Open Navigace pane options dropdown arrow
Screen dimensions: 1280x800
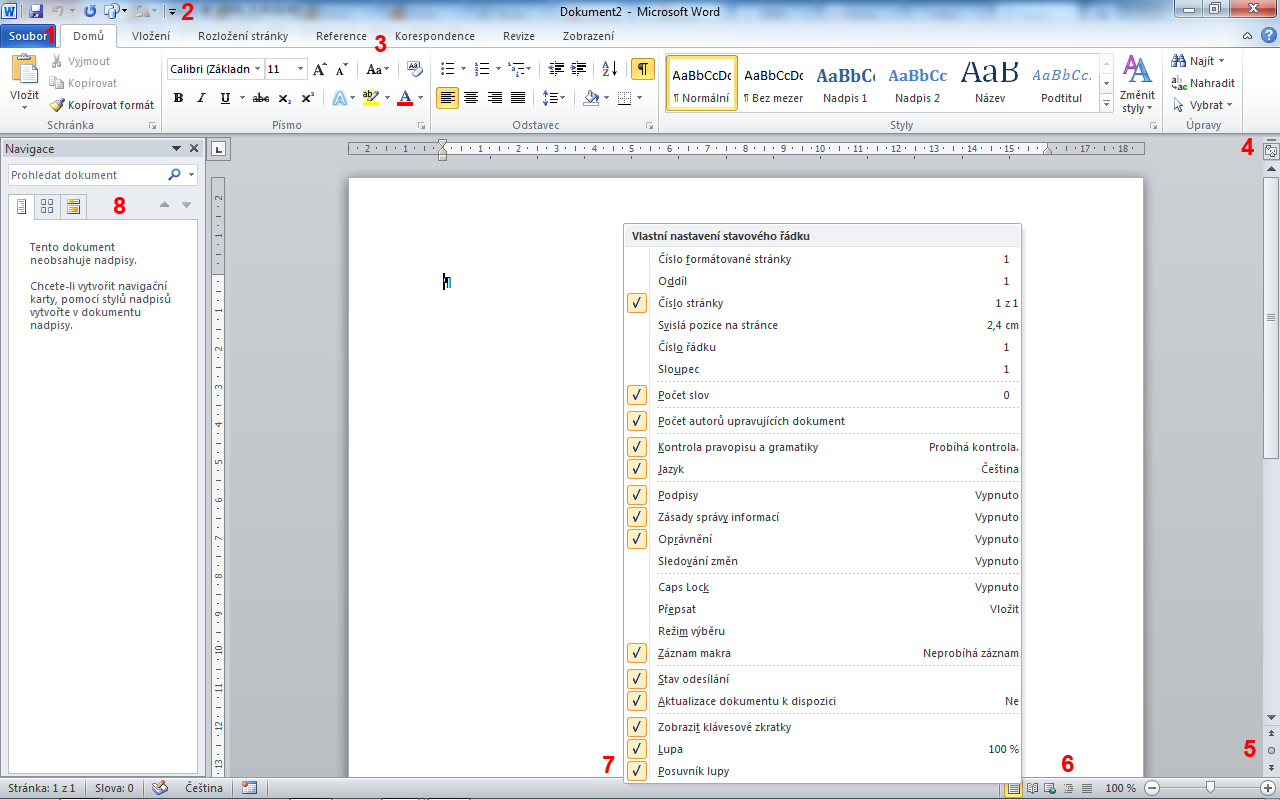click(177, 148)
